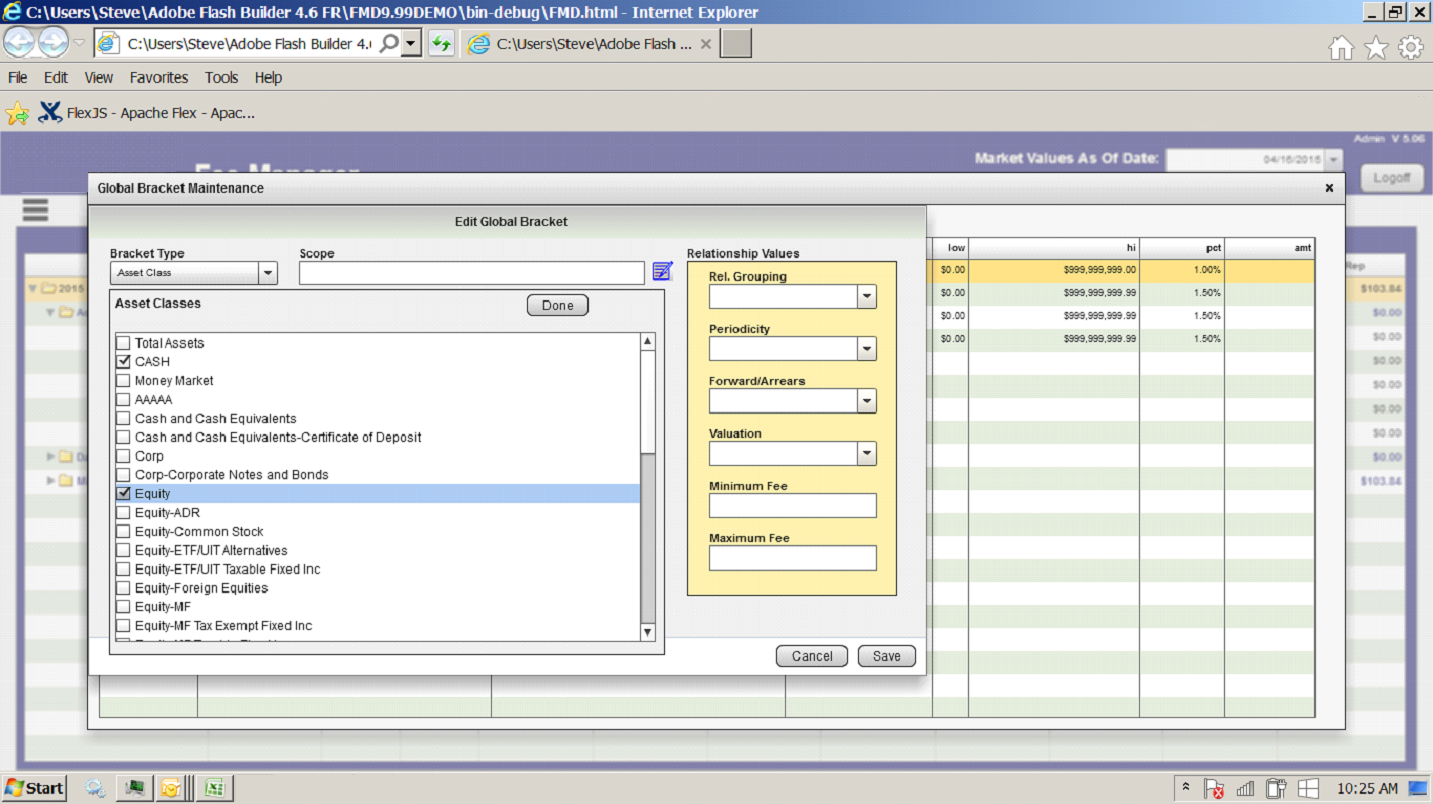Expand the Rel. Grouping dropdown
Screen dimensions: 1433x804
[866, 297]
